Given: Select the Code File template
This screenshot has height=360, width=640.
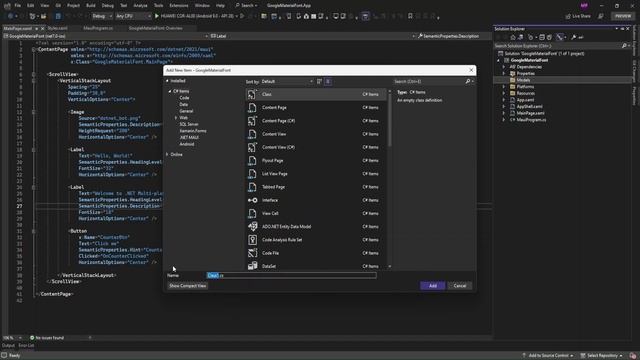Looking at the screenshot, I should (316, 253).
